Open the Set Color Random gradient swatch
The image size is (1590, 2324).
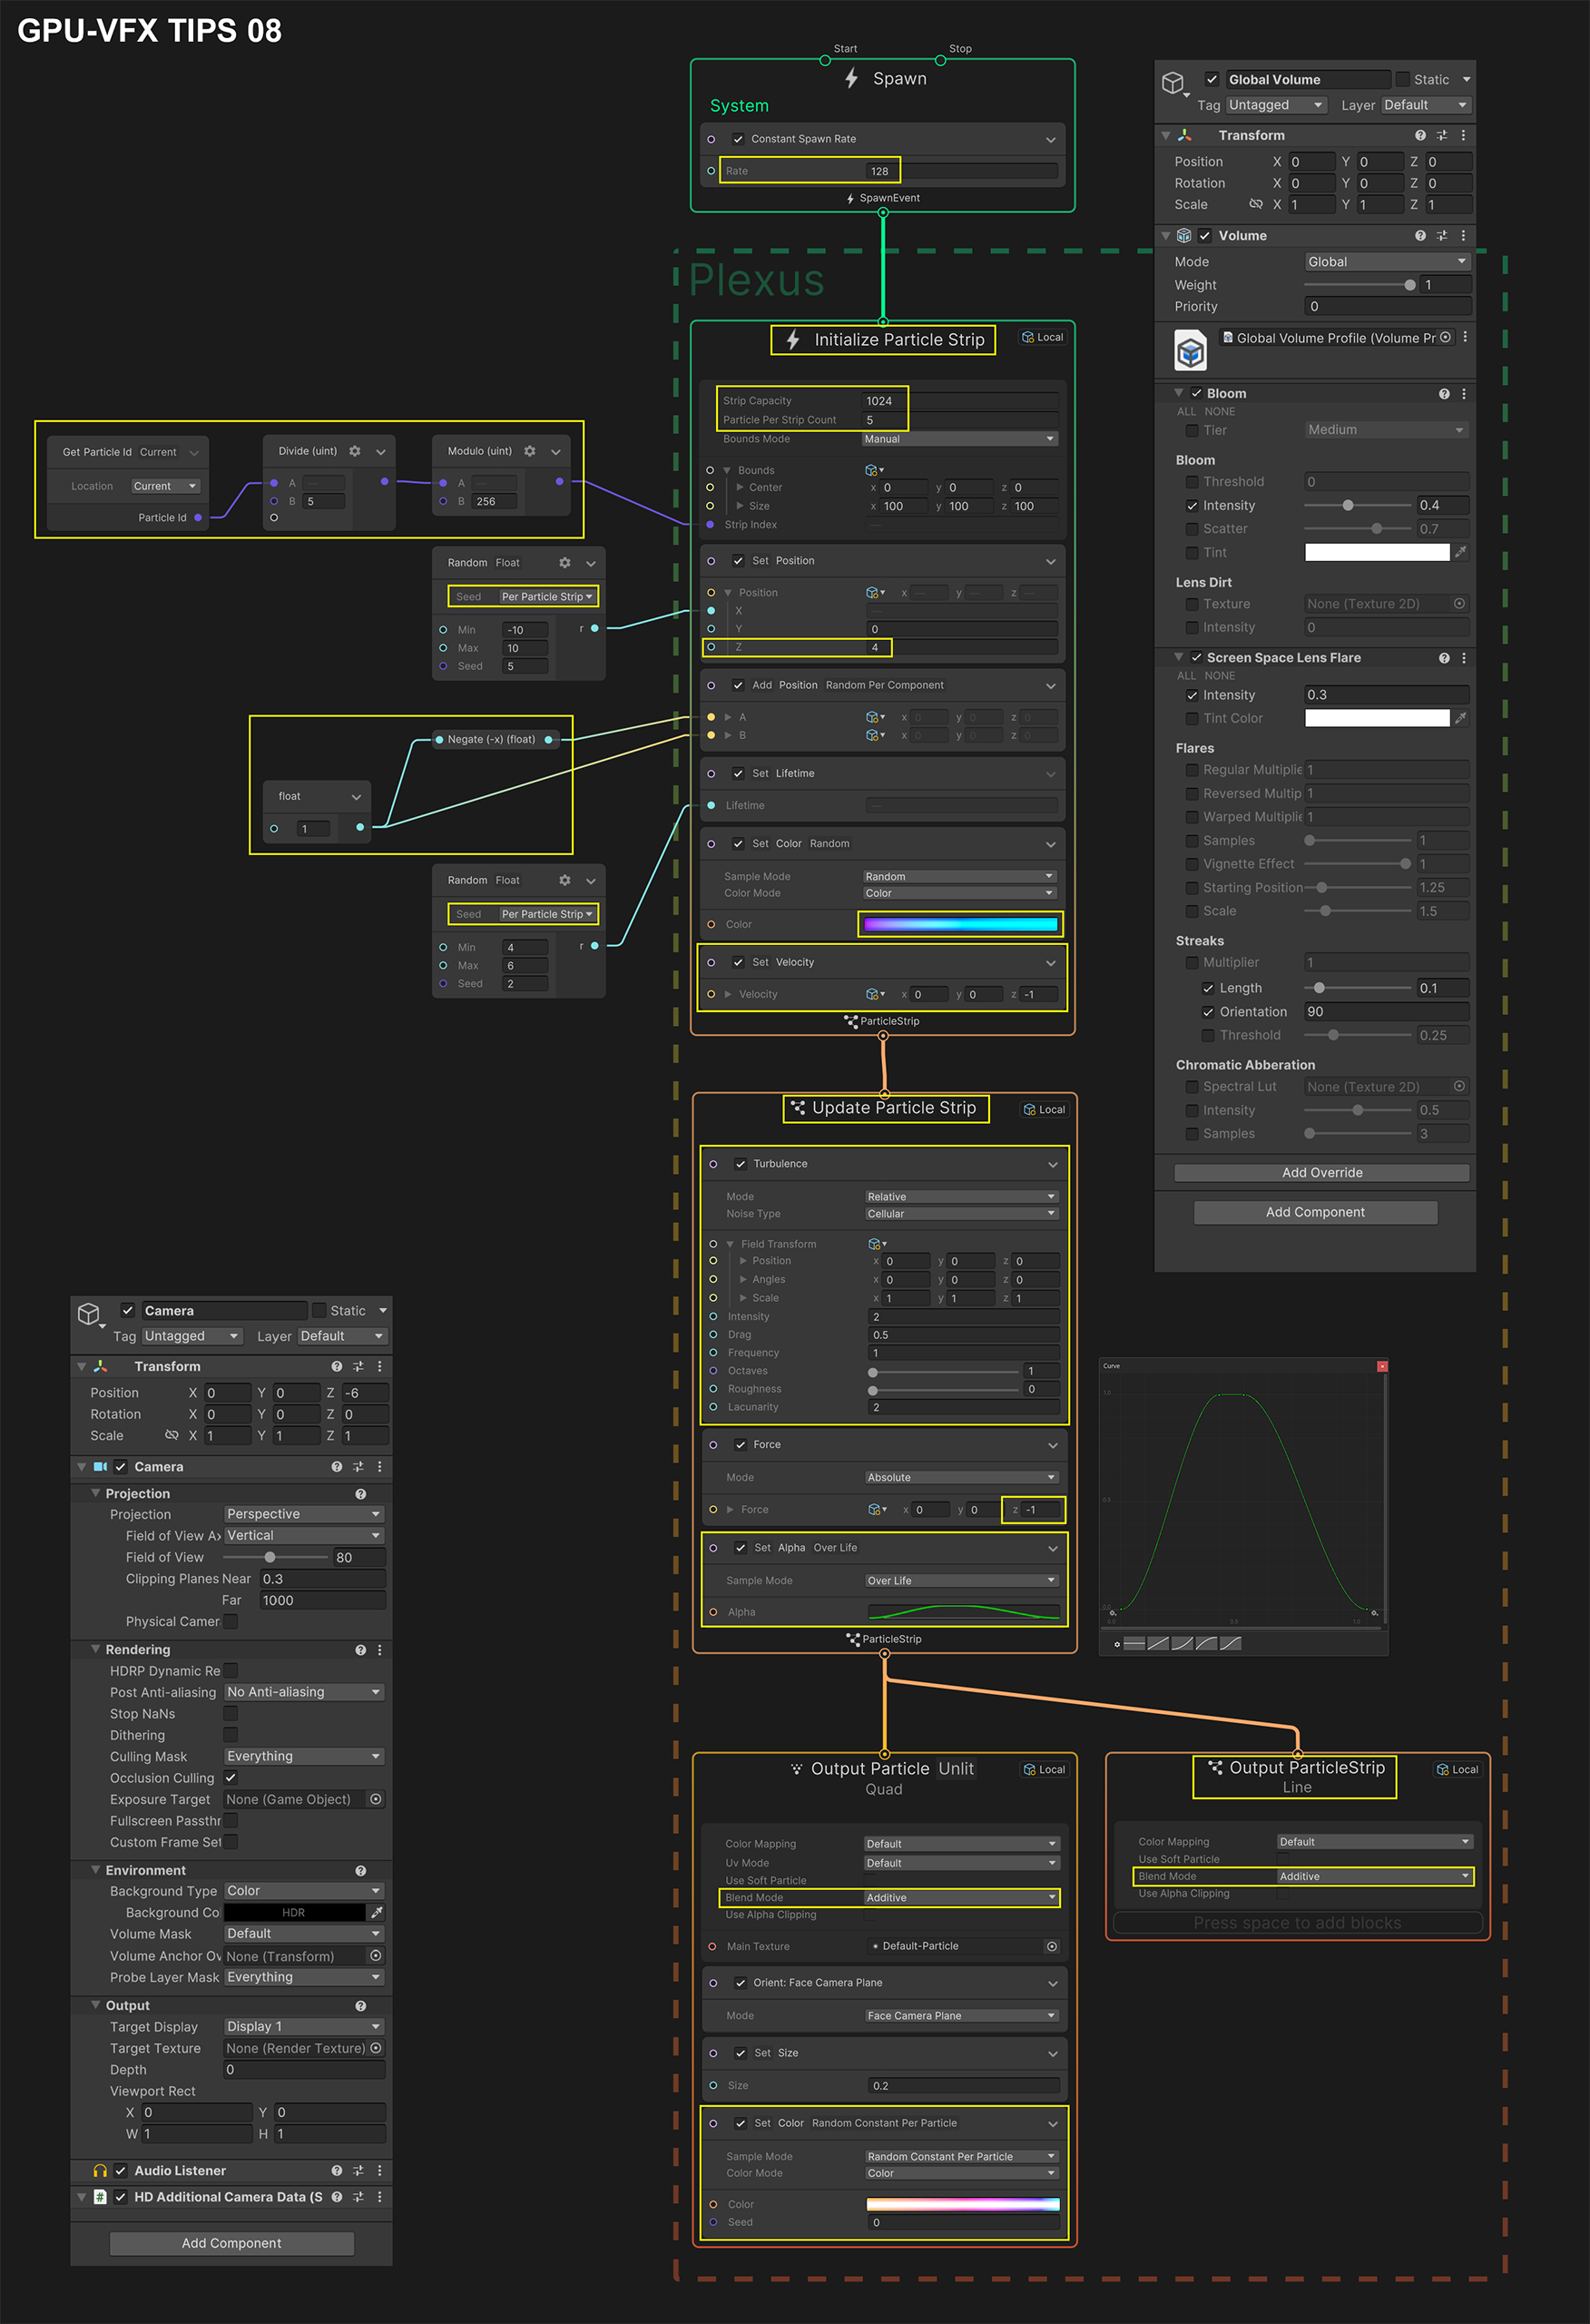pyautogui.click(x=960, y=924)
